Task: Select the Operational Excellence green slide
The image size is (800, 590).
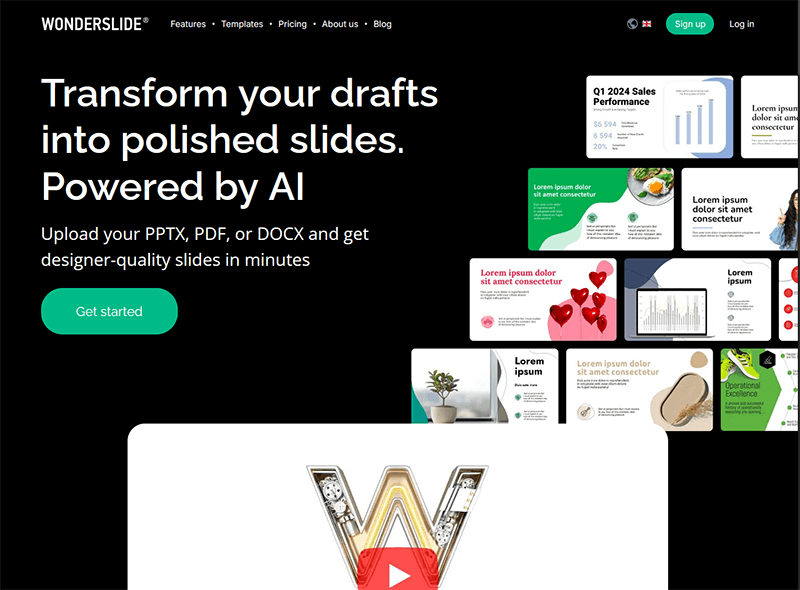Action: 760,390
